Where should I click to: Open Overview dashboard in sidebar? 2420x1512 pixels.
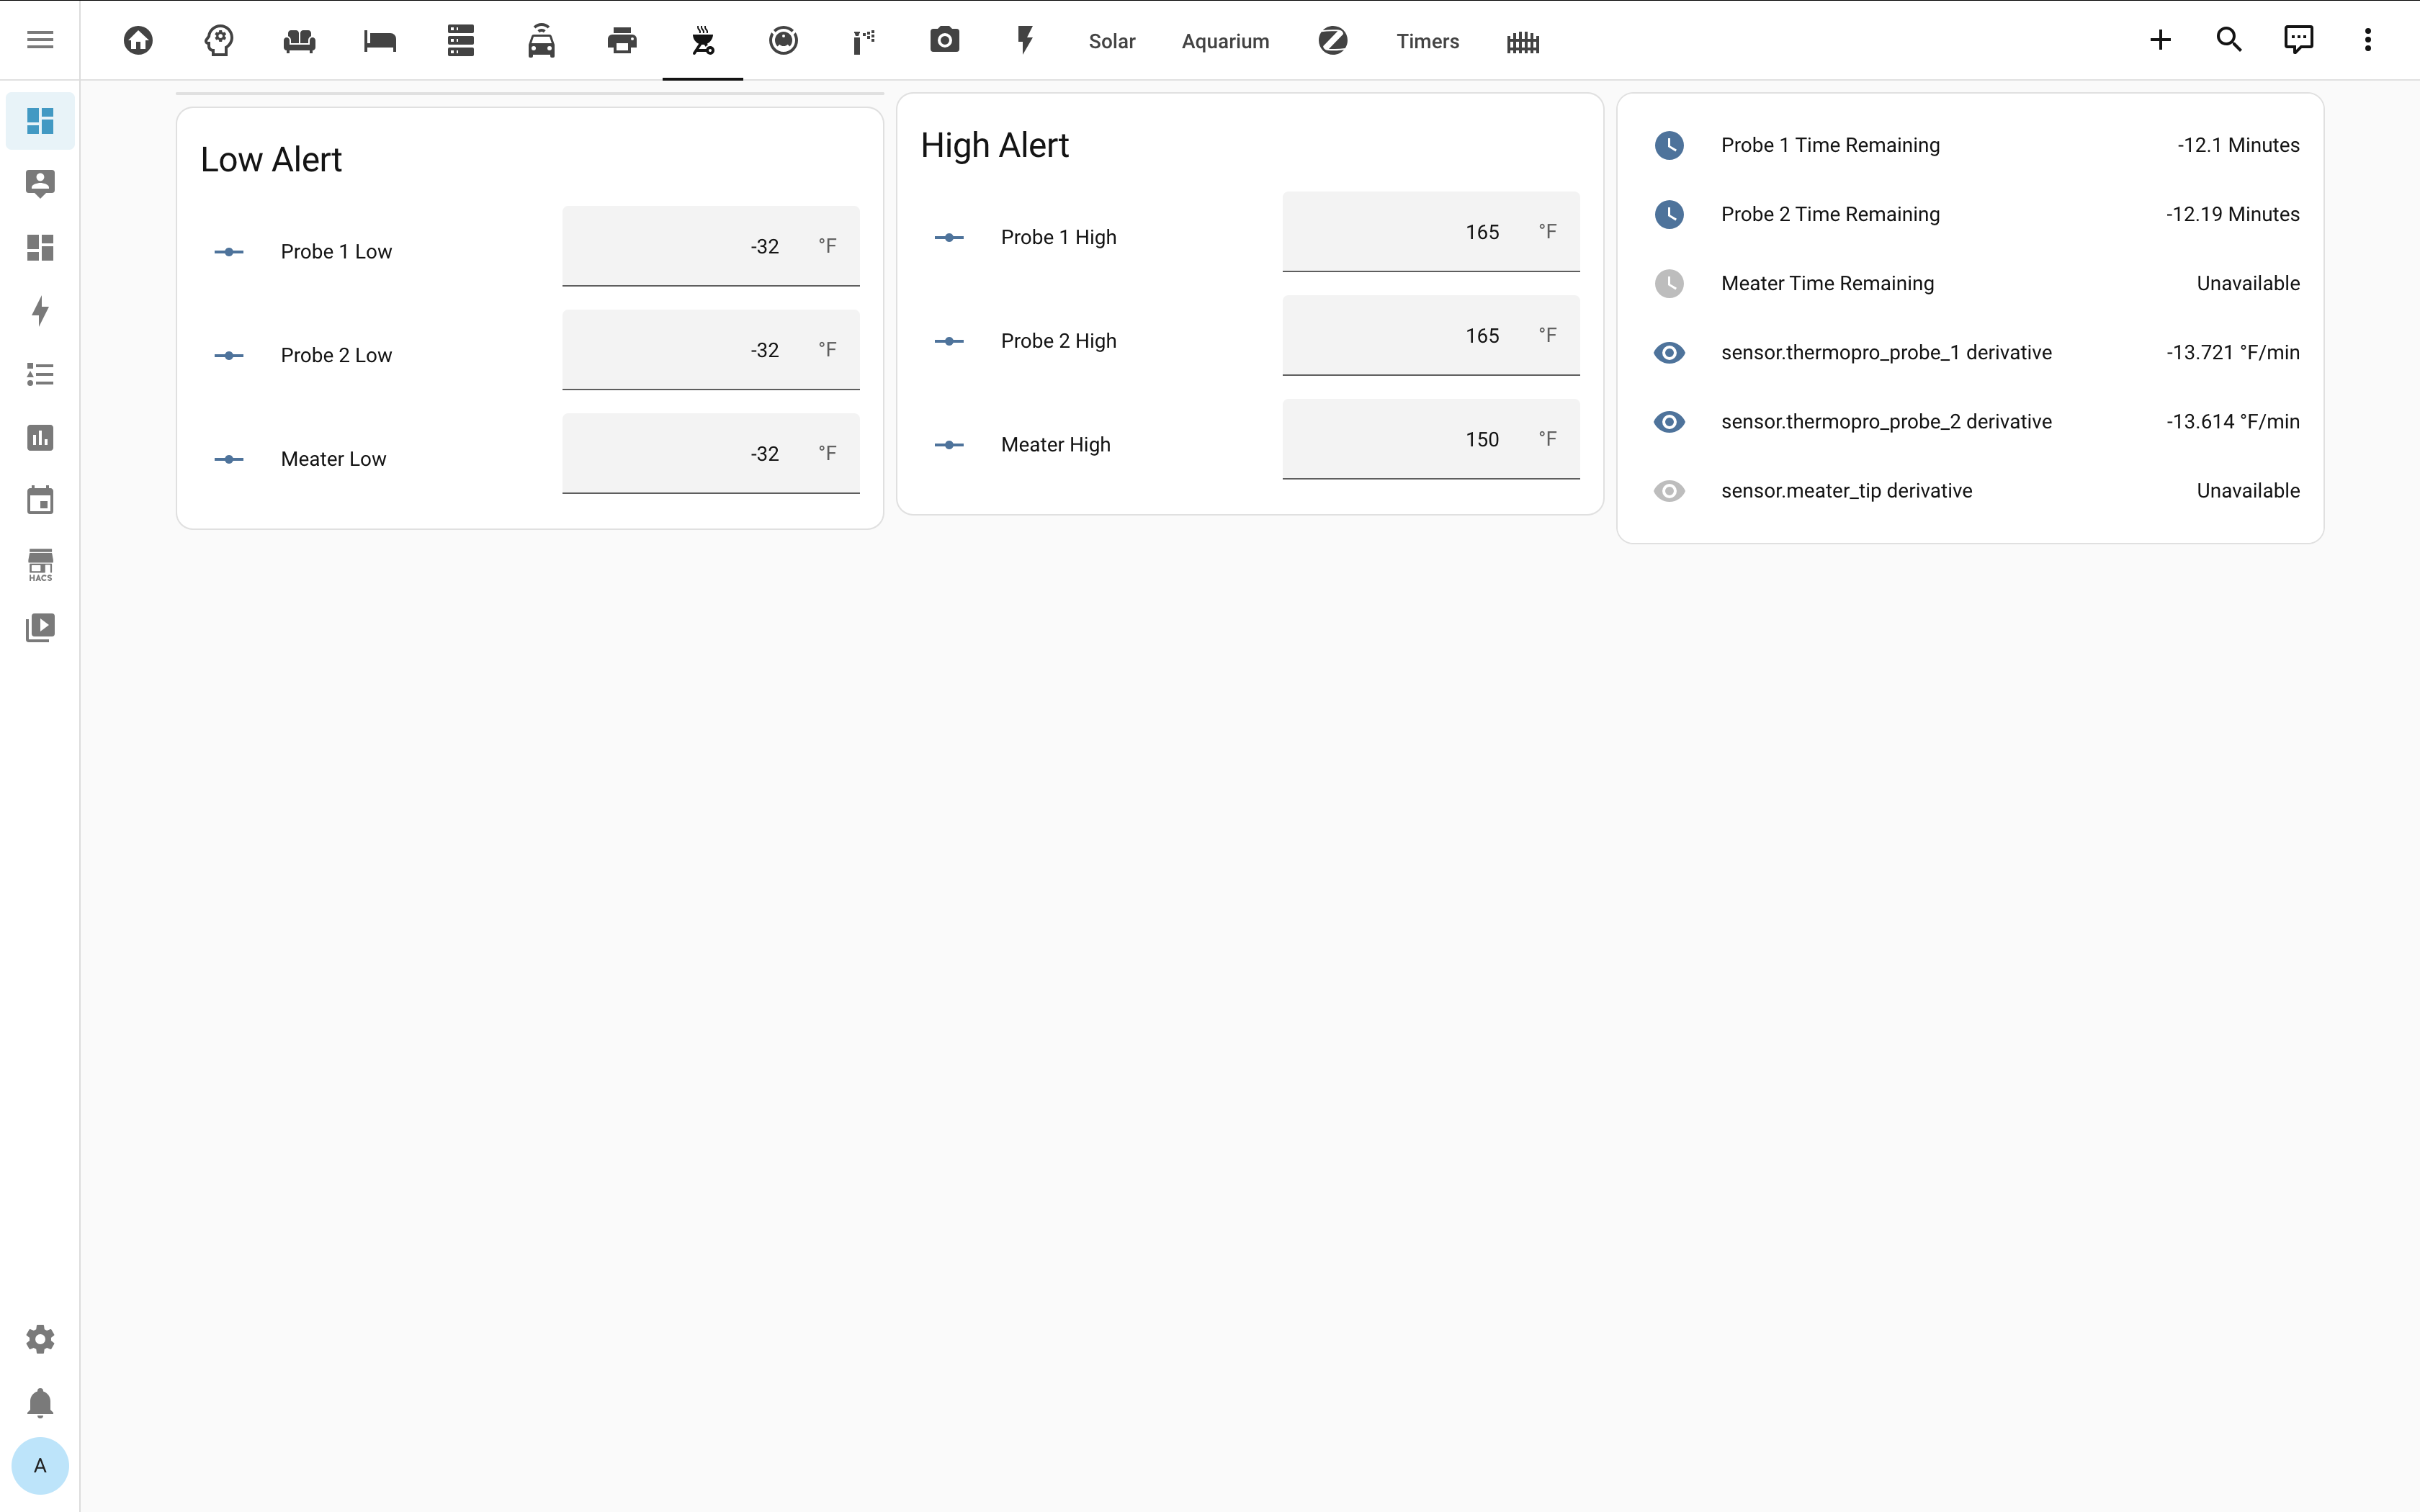pyautogui.click(x=40, y=121)
